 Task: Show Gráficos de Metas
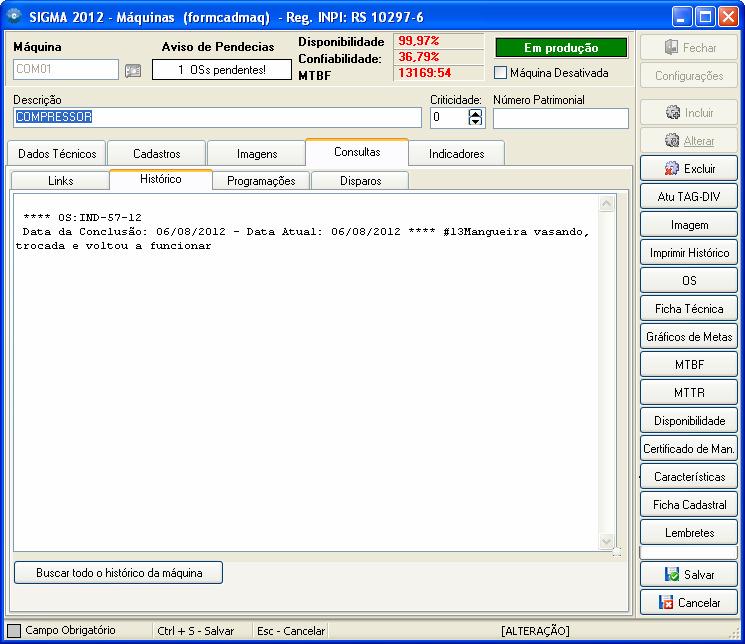pos(689,336)
